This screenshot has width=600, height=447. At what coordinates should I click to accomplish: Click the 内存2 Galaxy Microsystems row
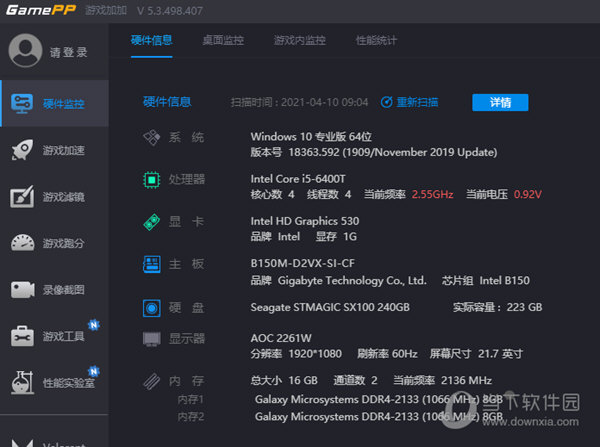tap(379, 416)
